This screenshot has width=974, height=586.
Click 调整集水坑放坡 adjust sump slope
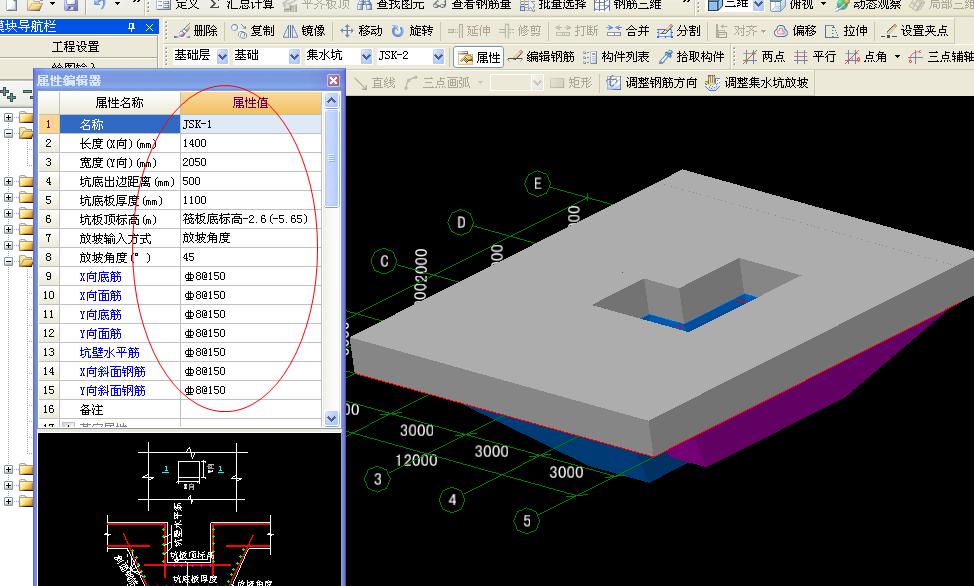[x=757, y=83]
